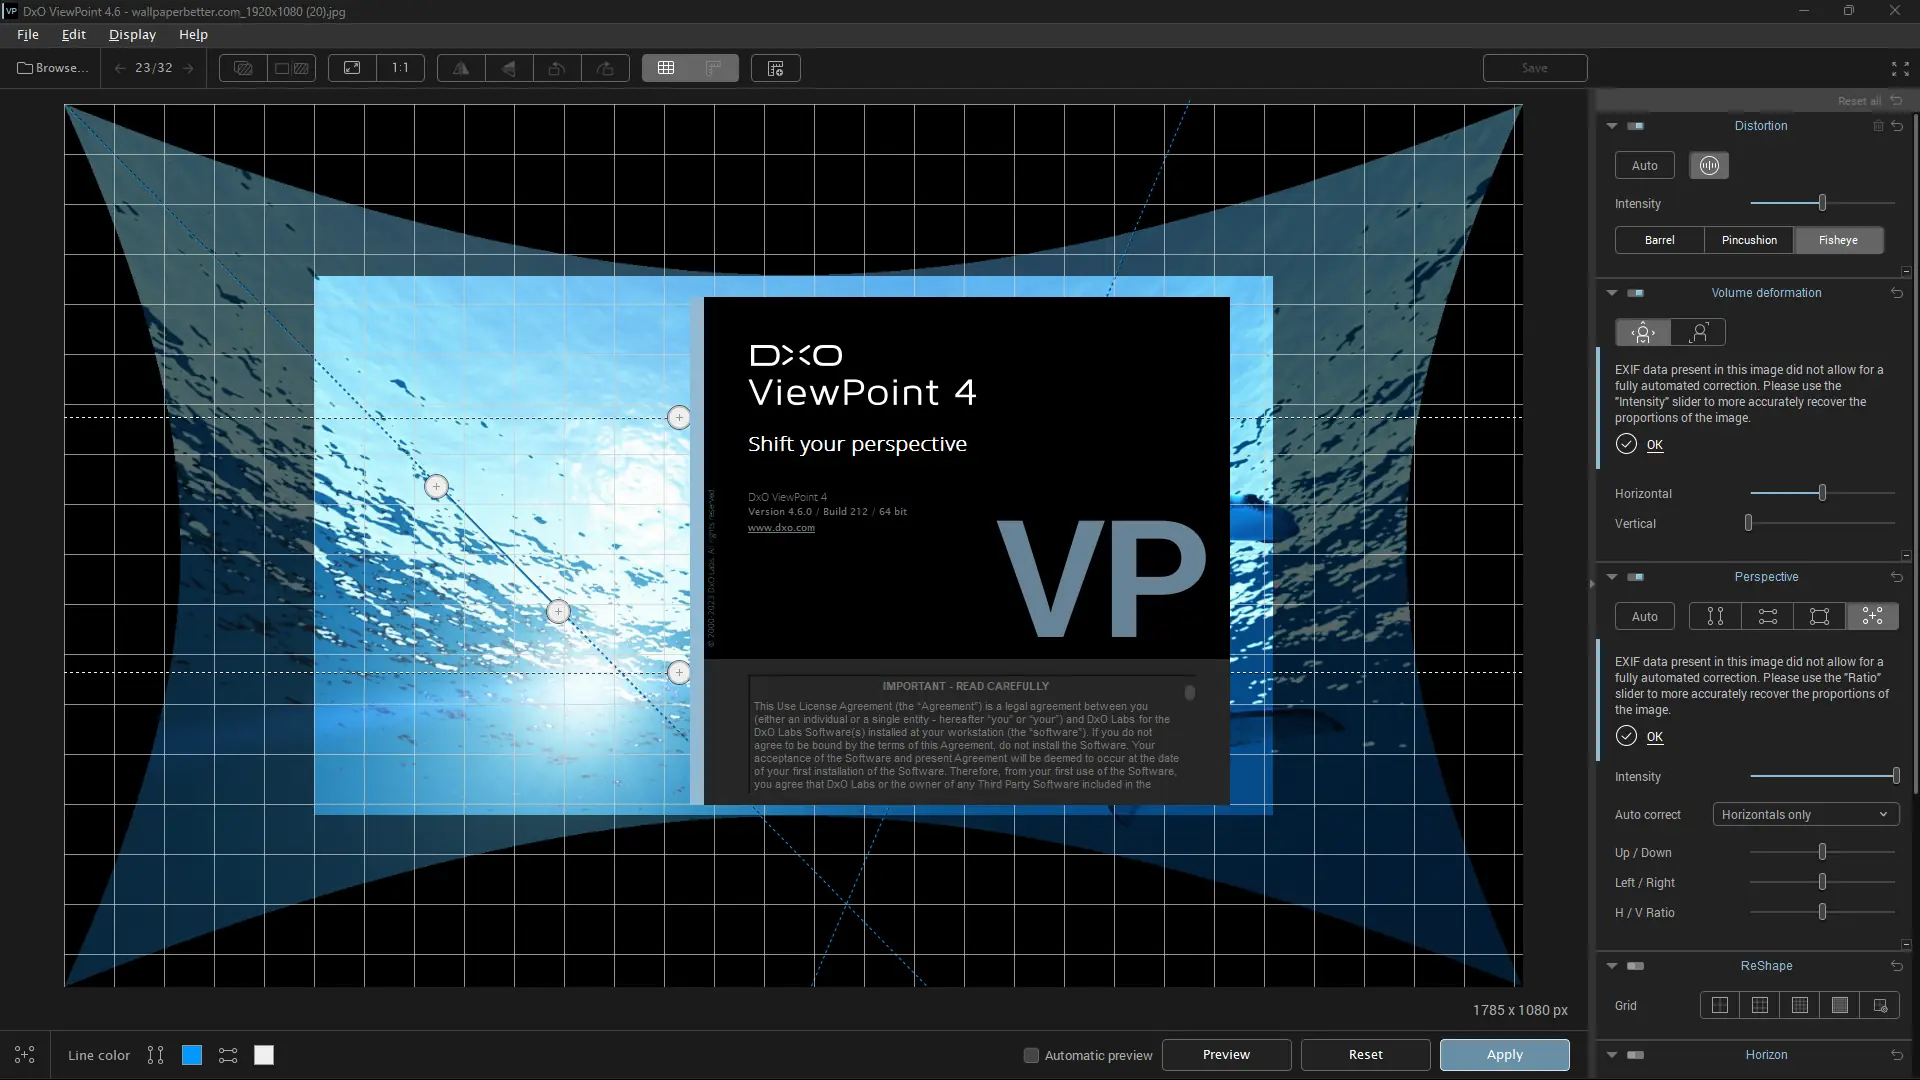Collapse the Volume deformation section
This screenshot has width=1920, height=1080.
coord(1612,293)
